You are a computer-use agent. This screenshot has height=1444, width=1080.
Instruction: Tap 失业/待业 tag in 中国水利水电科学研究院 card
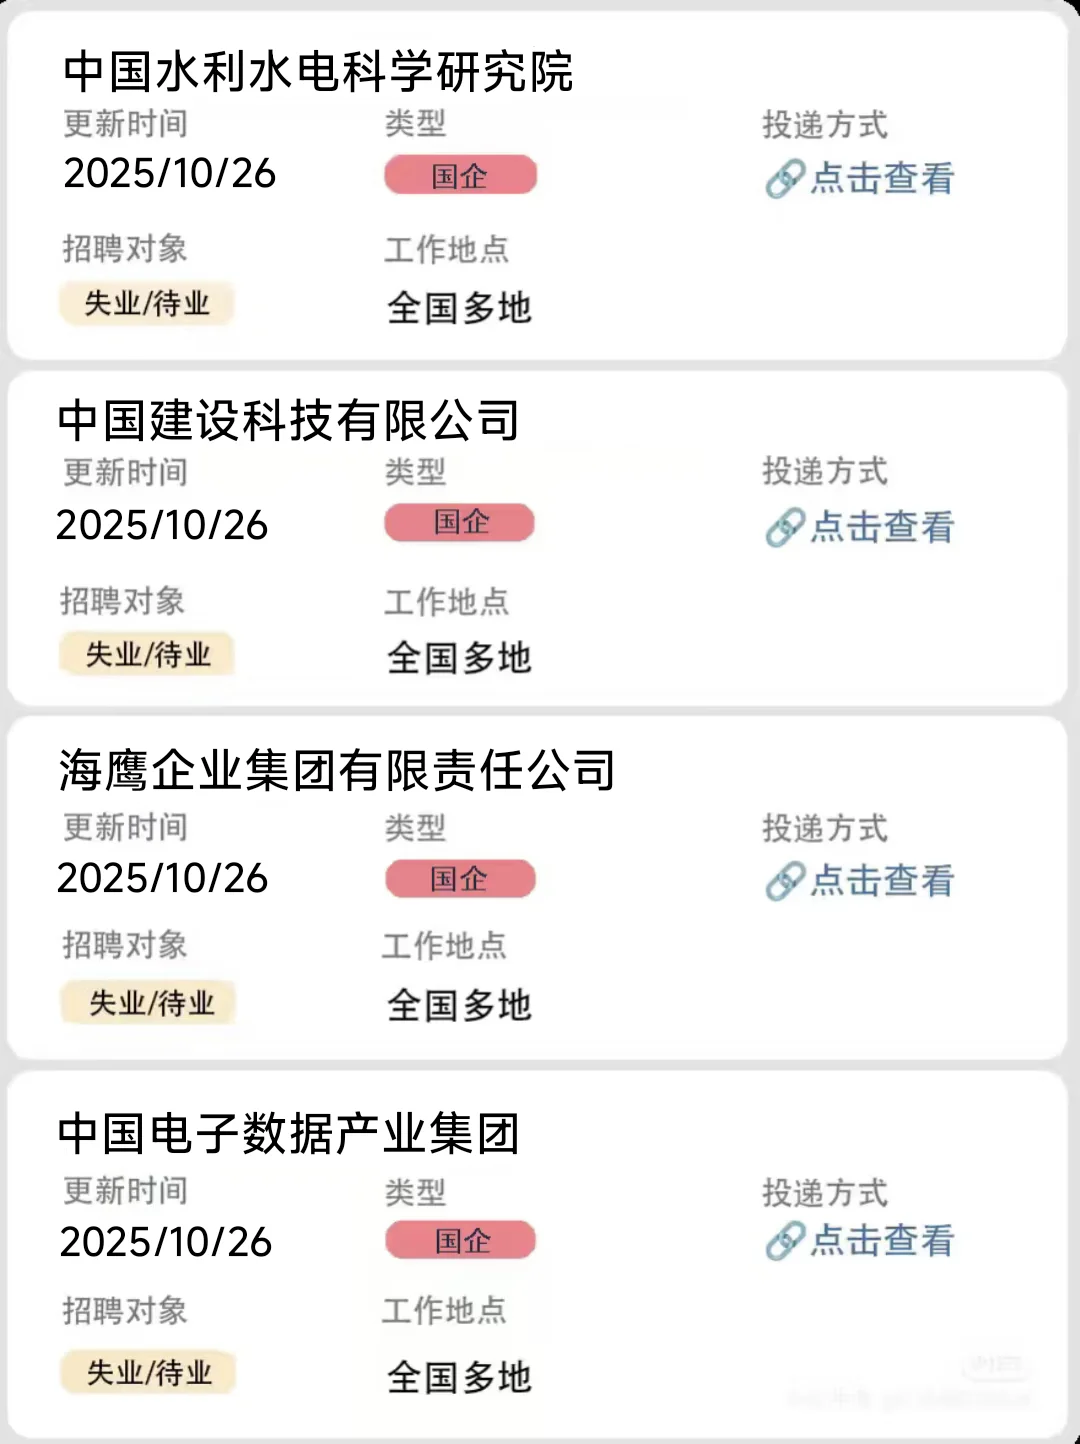147,303
